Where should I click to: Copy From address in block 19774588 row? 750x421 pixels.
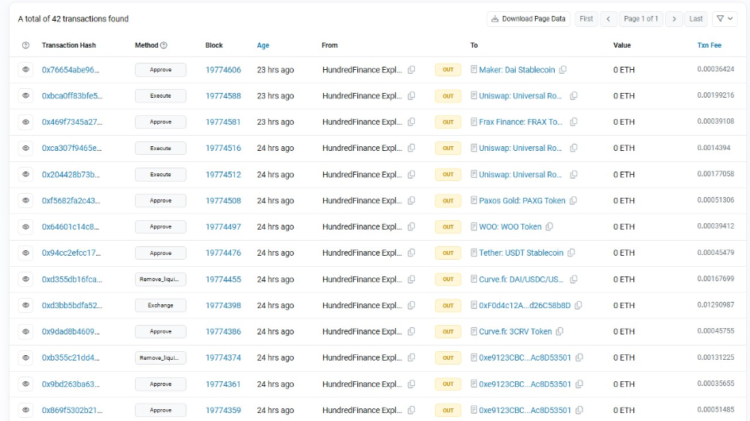coord(411,96)
